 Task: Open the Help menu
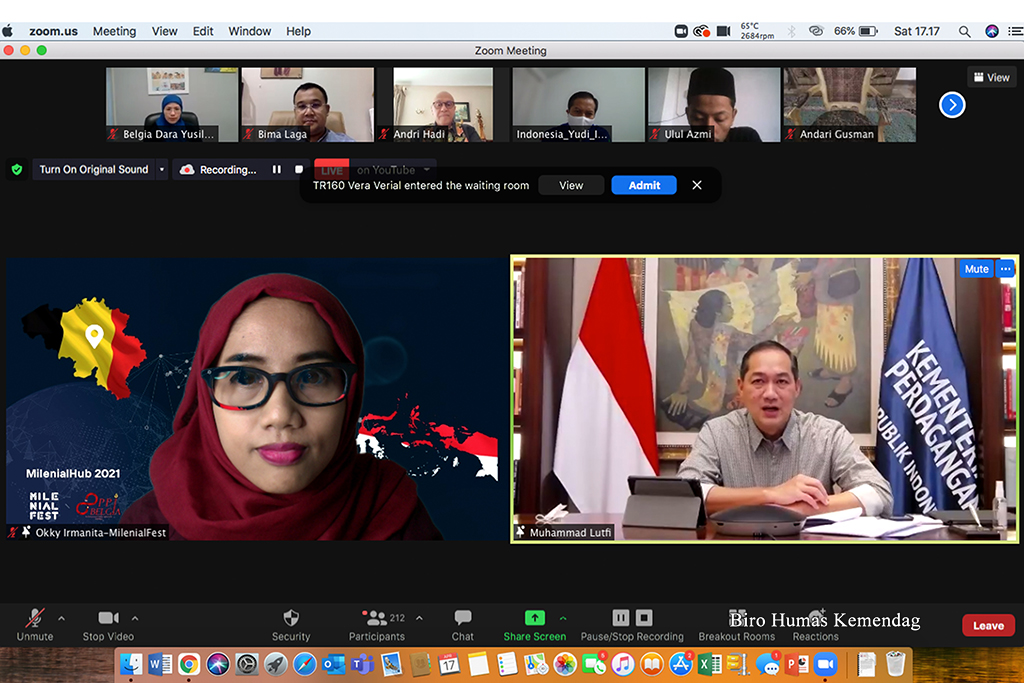[x=298, y=31]
